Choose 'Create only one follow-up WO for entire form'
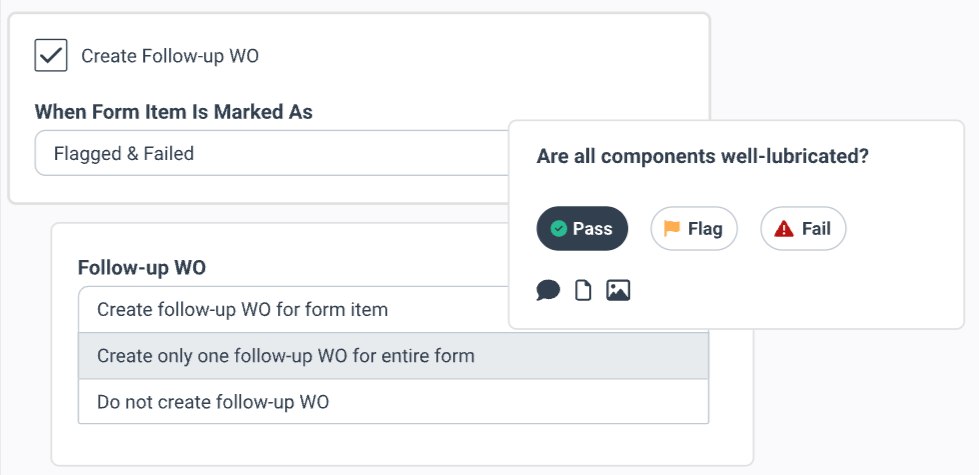Screen dimensions: 979x475 coord(286,356)
